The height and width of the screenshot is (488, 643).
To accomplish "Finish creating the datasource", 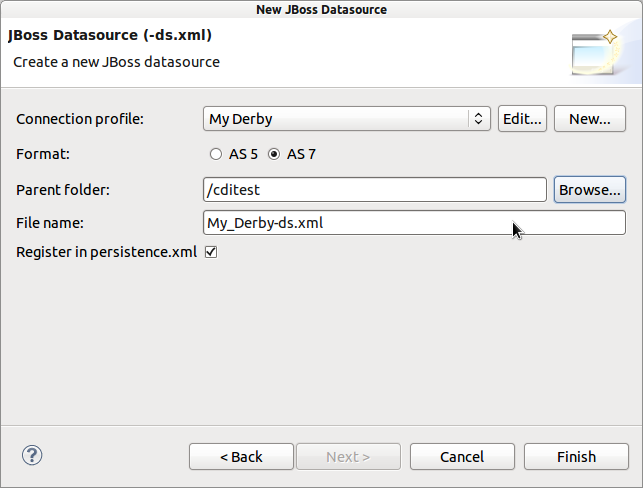I will [576, 456].
